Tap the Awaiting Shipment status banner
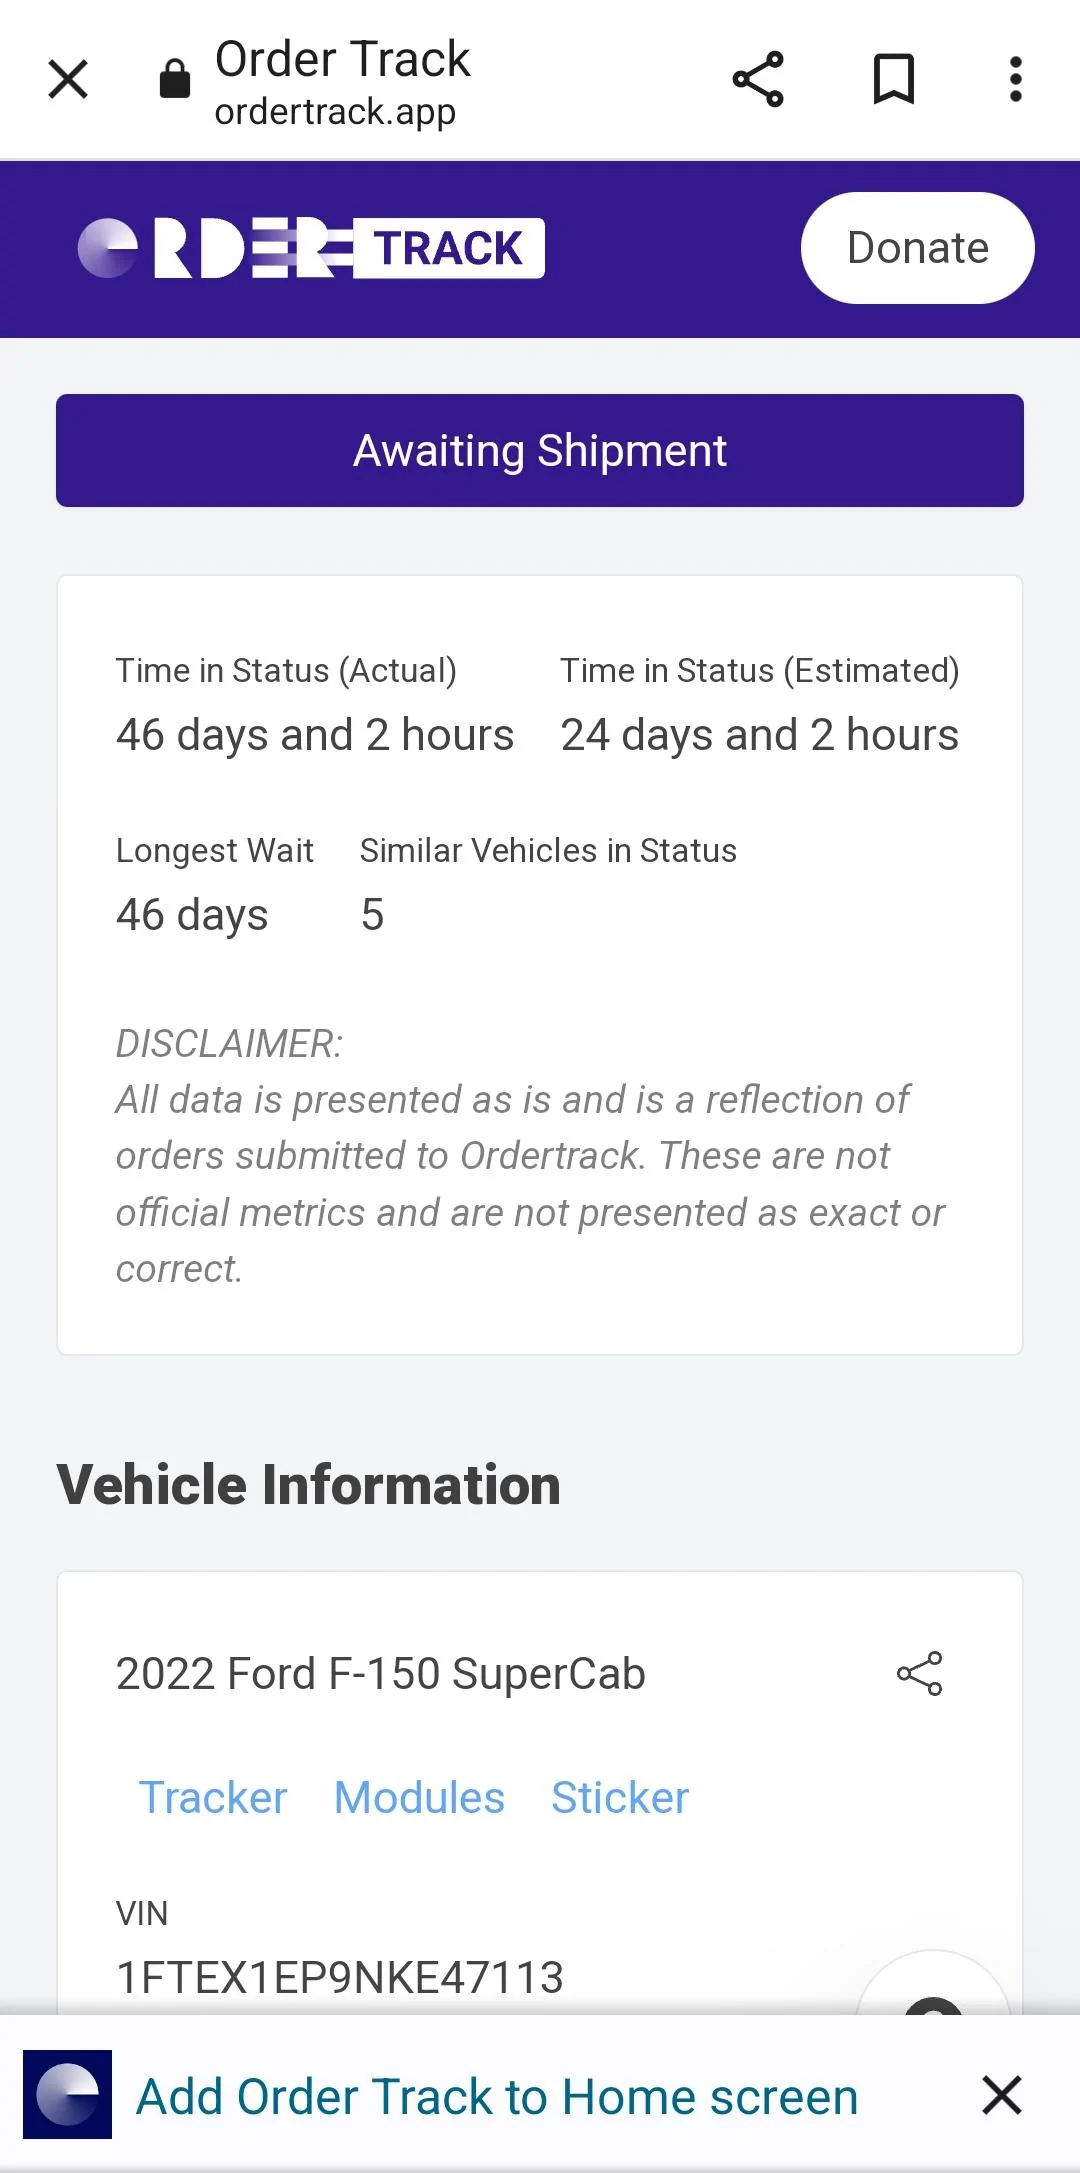The image size is (1080, 2173). (x=540, y=451)
